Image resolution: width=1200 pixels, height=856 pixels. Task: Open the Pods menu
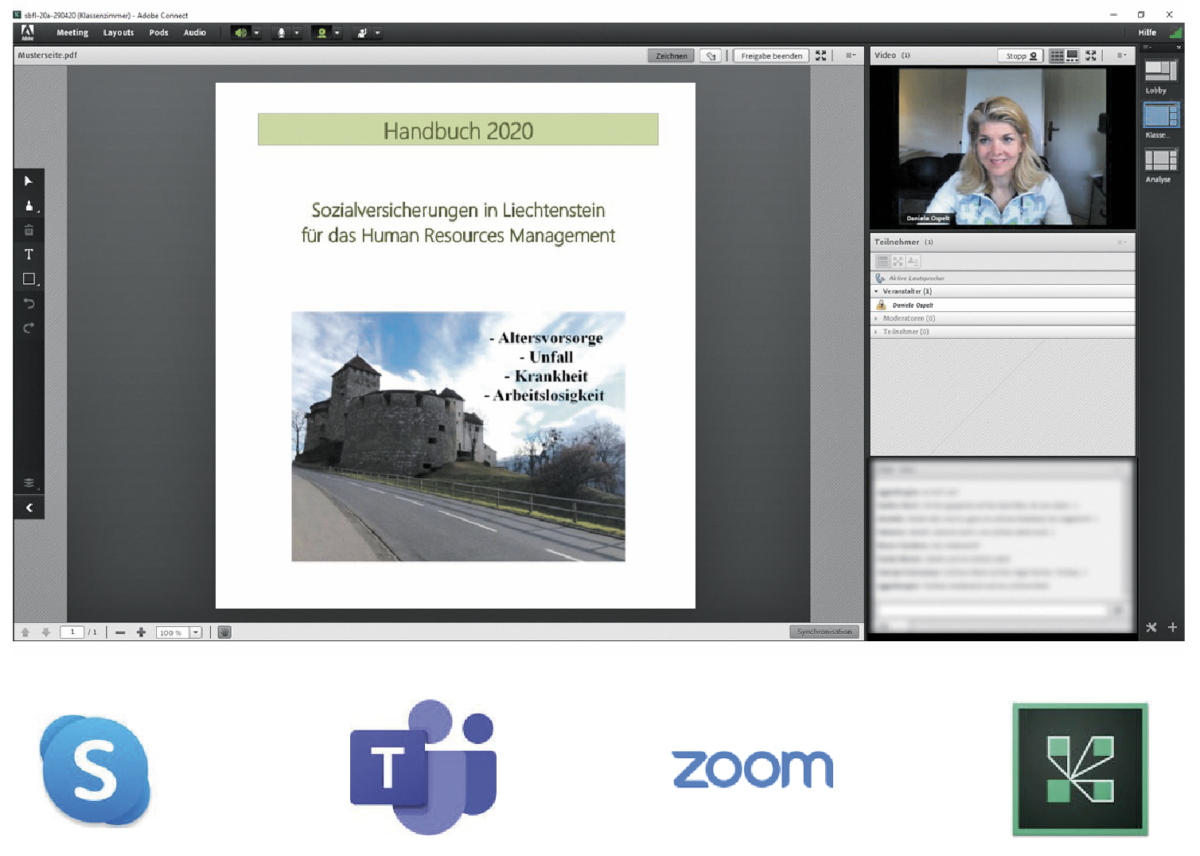coord(158,33)
